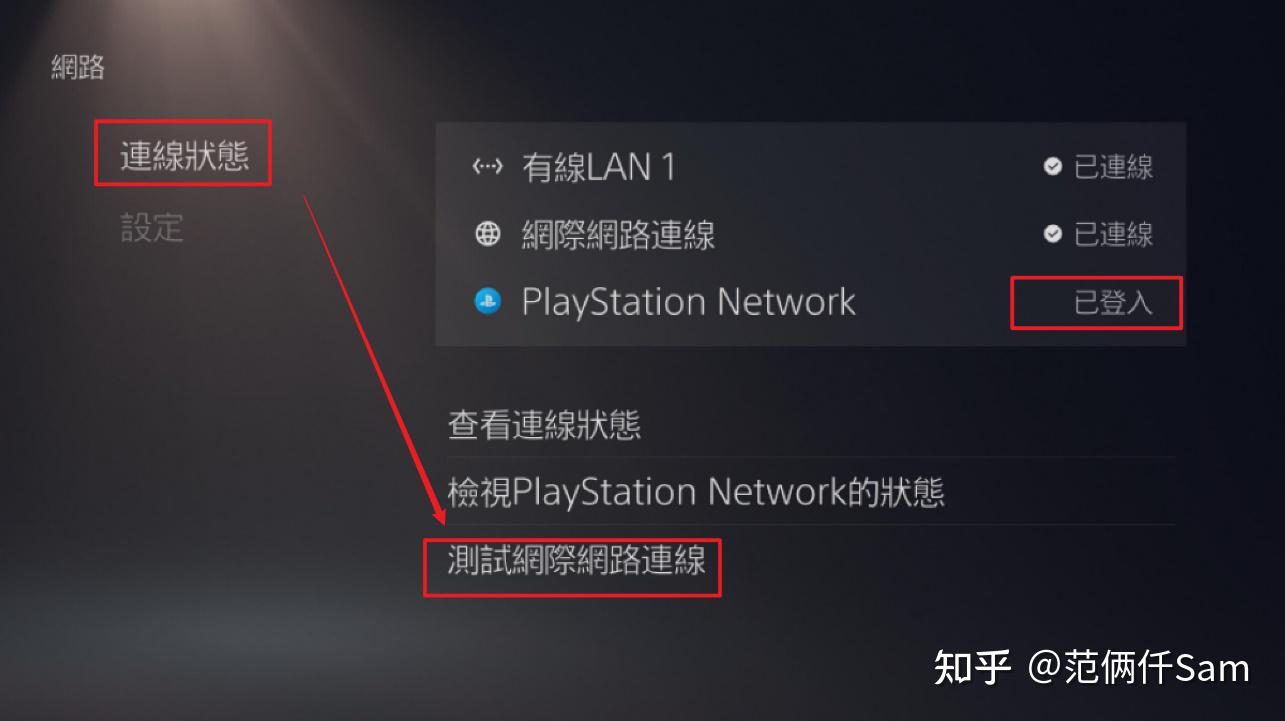Click the 有線LAN 1 label

(x=599, y=167)
